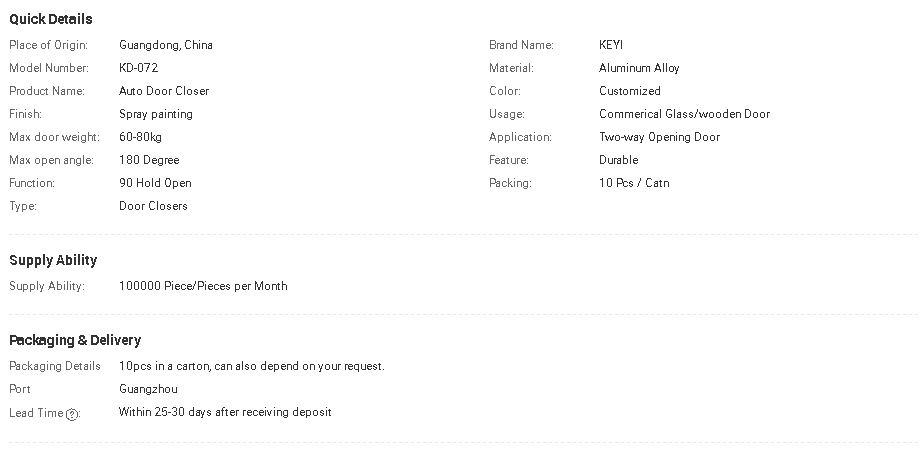Click the Guangdong, China origin value
This screenshot has height=449, width=920.
point(165,45)
